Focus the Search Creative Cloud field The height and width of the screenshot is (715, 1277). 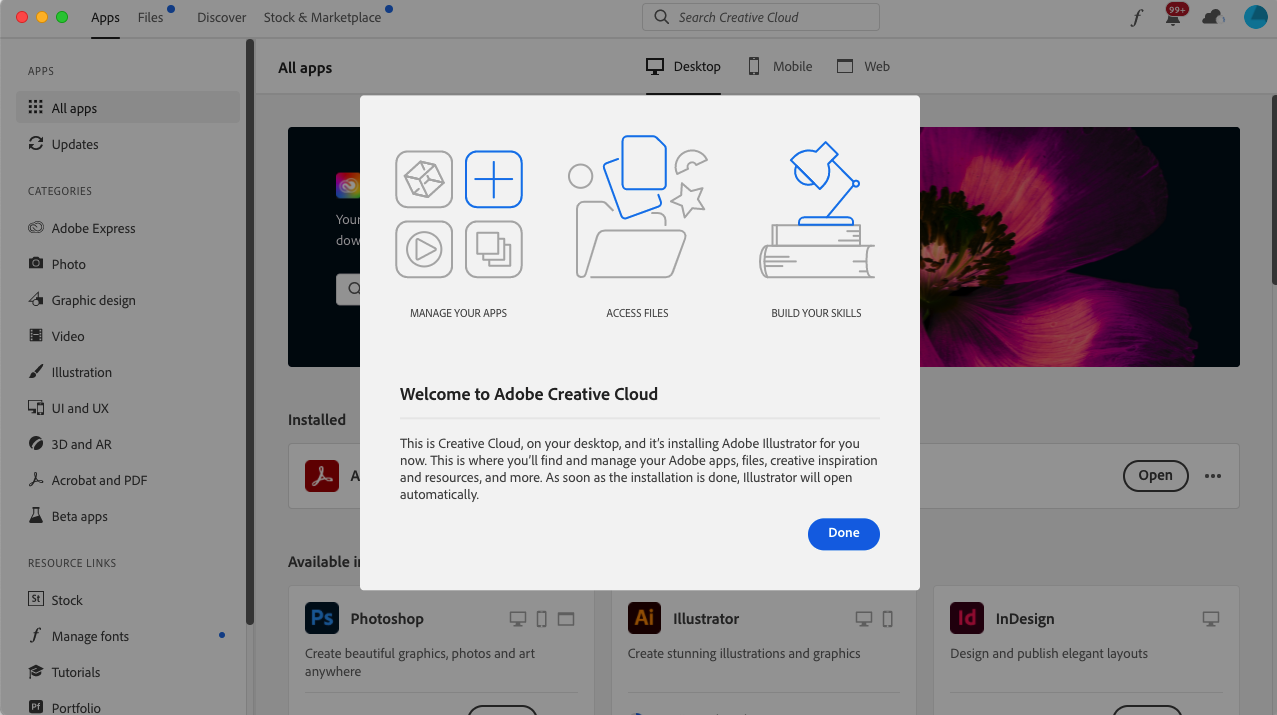761,17
